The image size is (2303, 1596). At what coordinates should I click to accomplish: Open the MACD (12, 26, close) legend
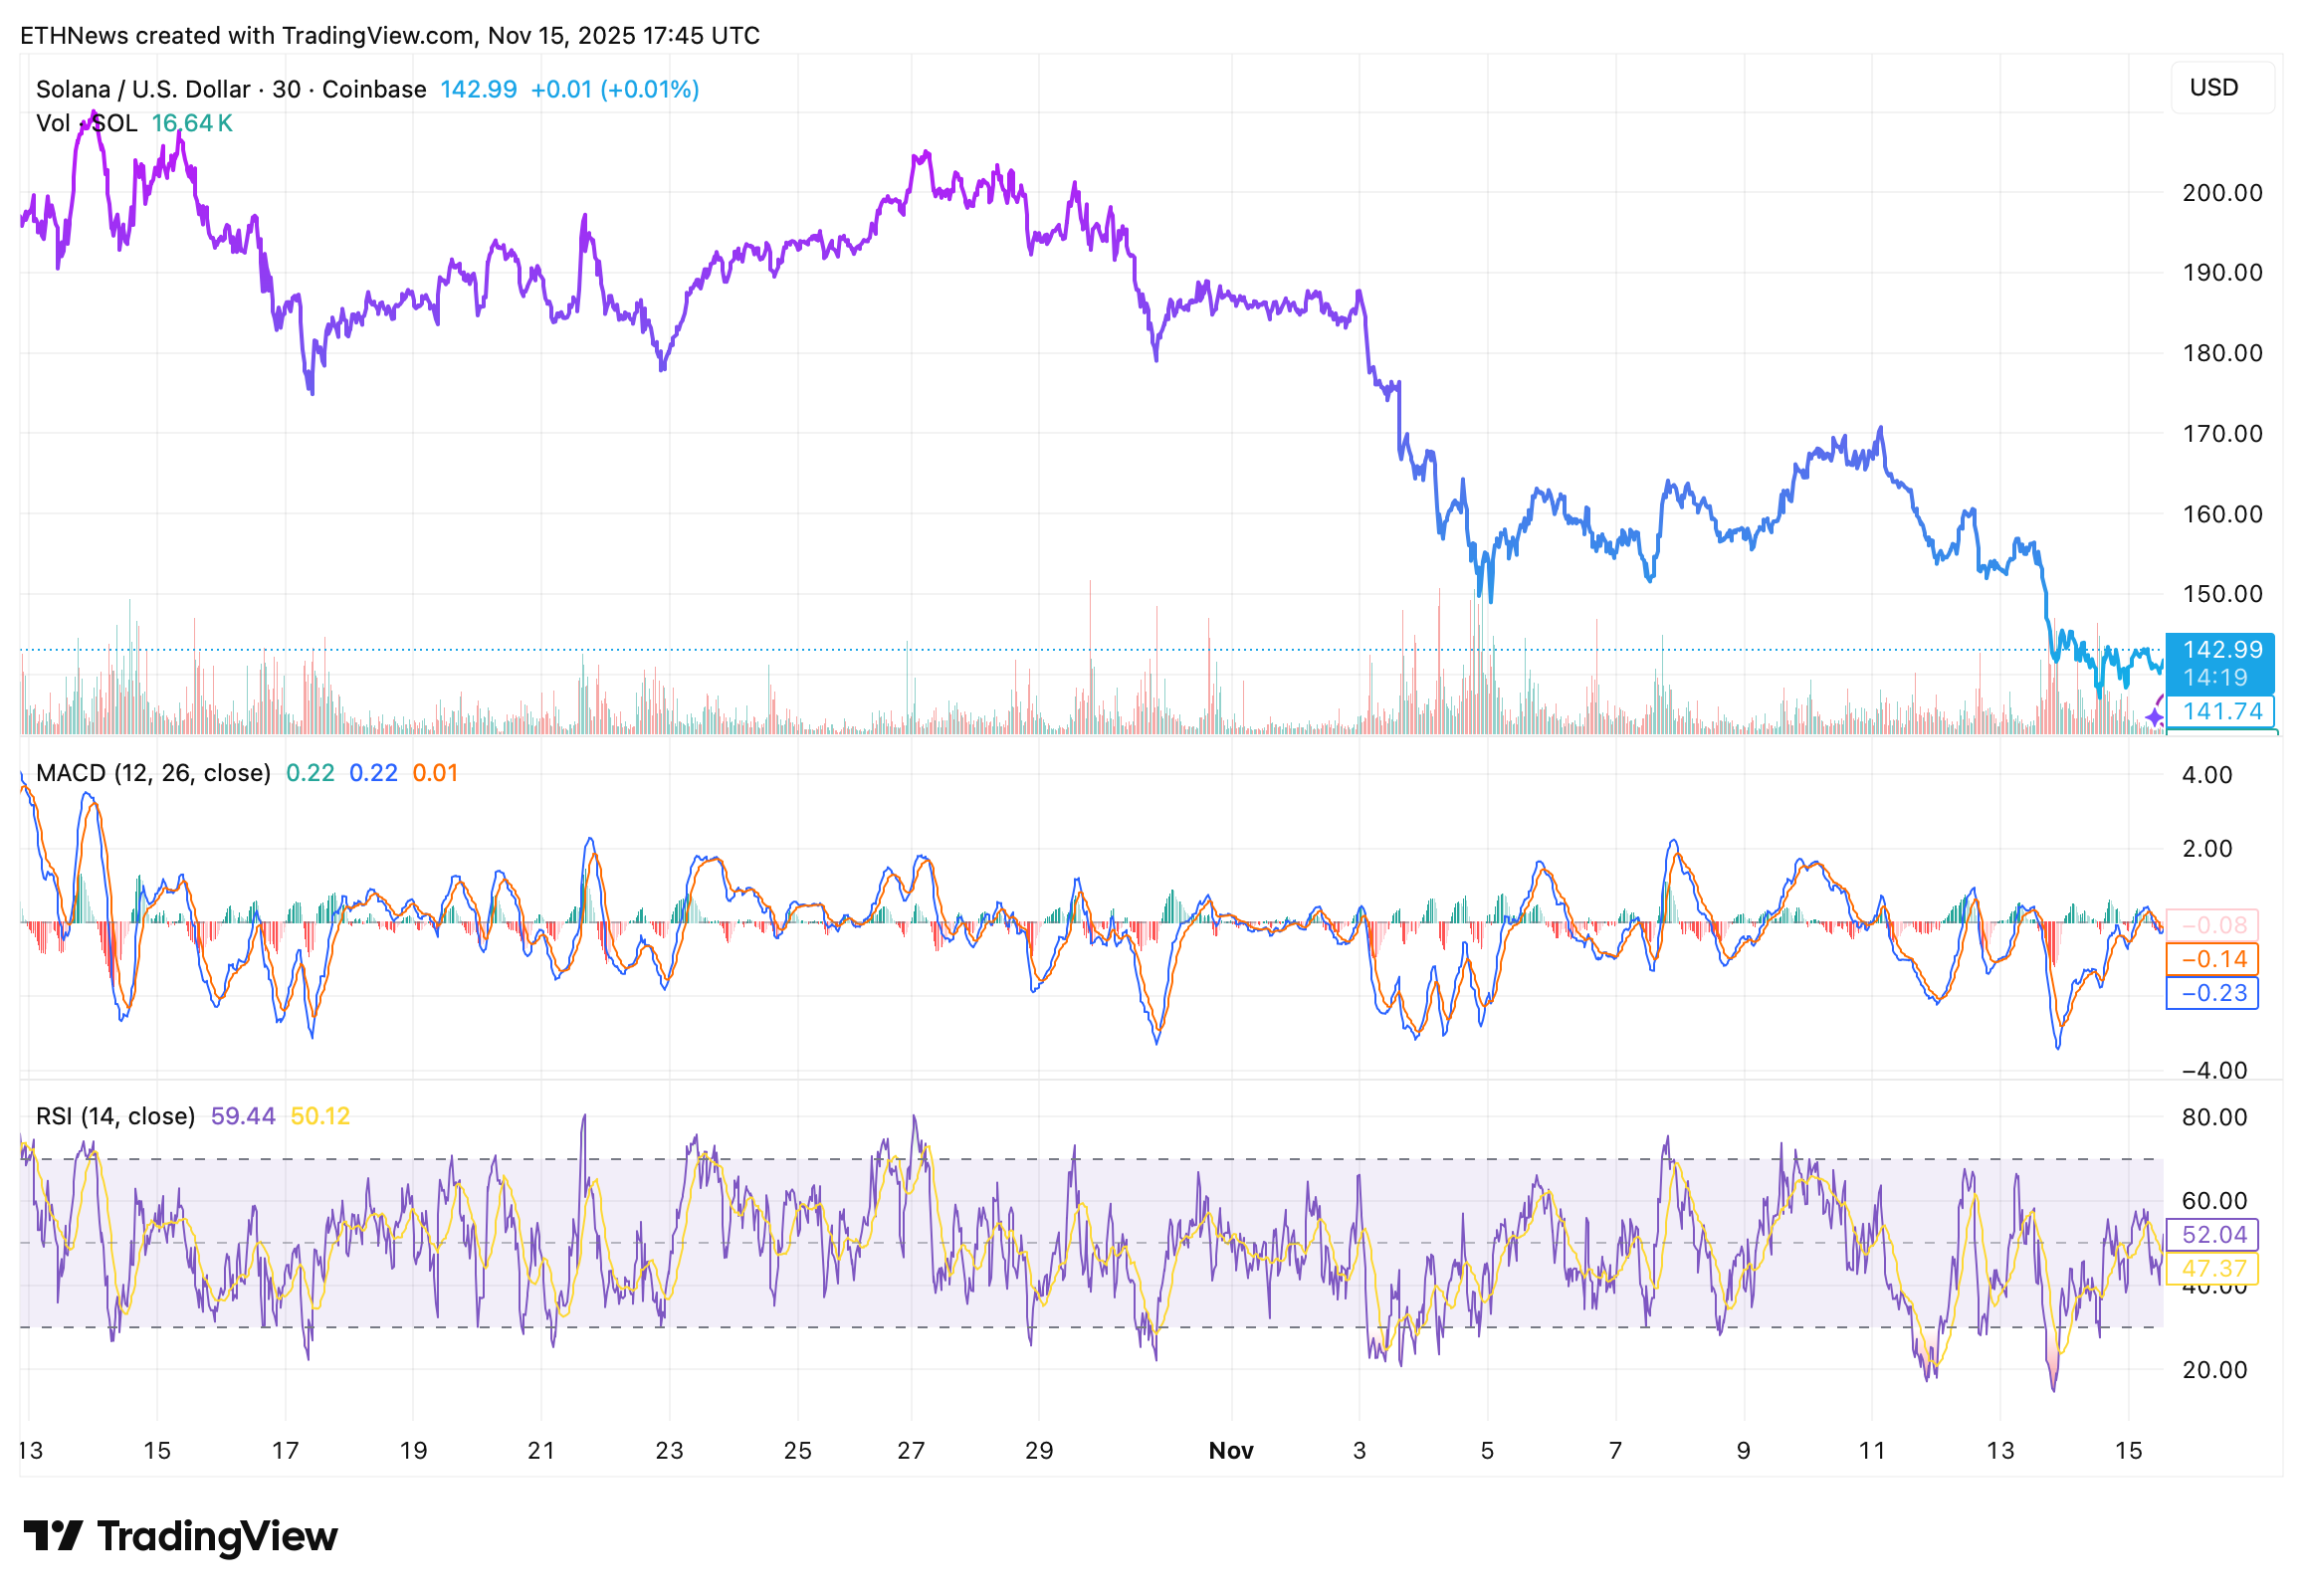pos(153,773)
